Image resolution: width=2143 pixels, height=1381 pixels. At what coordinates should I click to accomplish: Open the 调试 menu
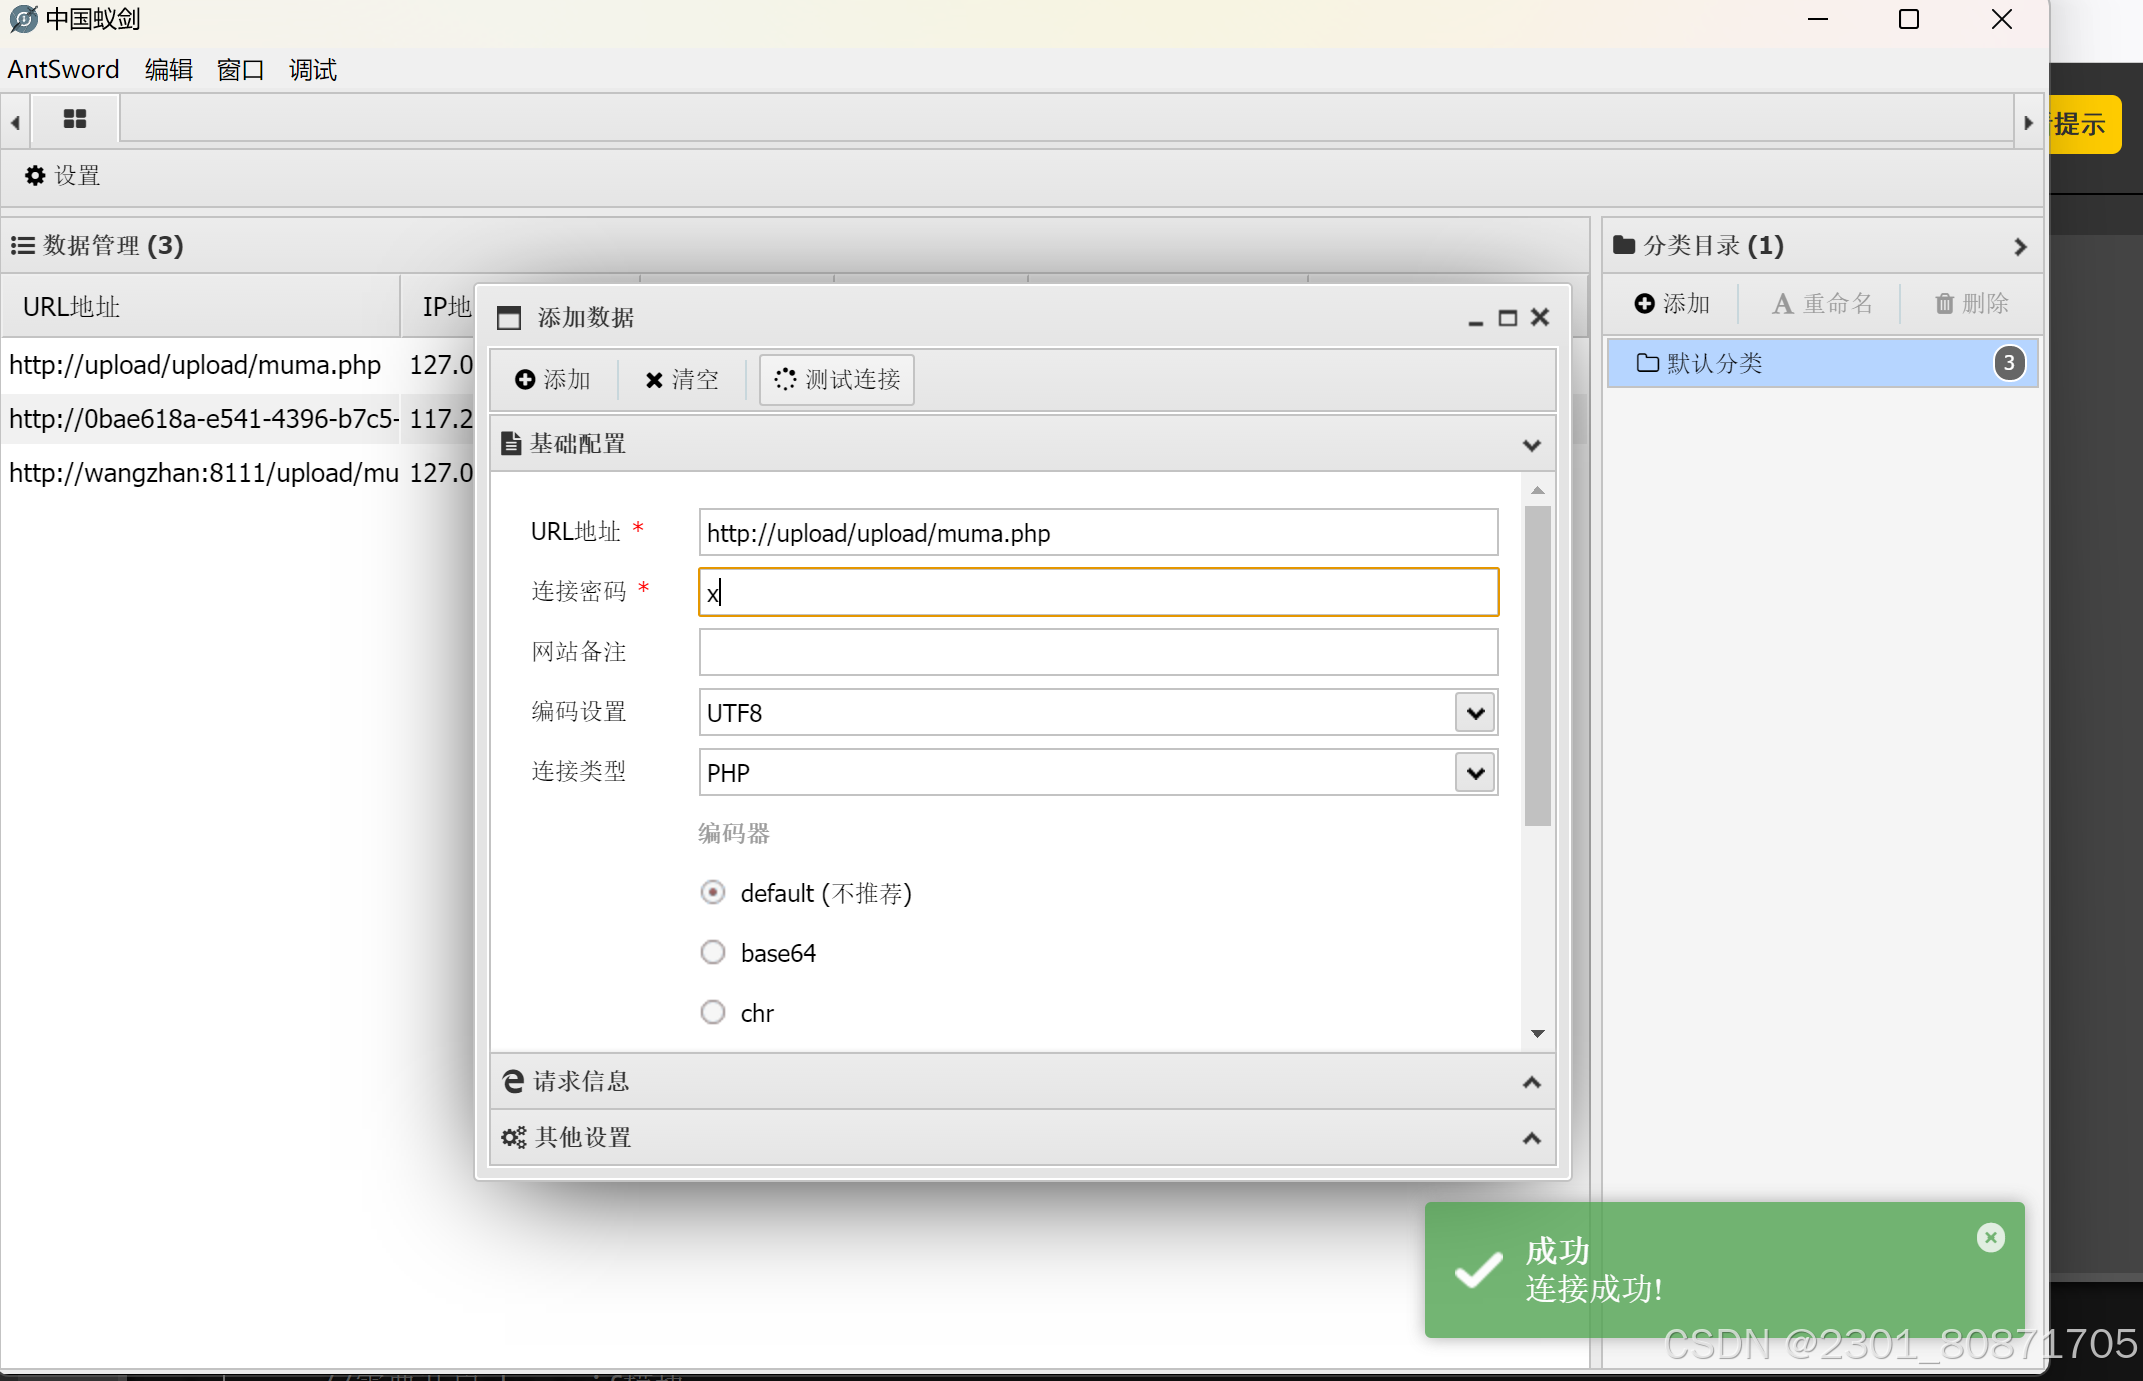pos(313,70)
